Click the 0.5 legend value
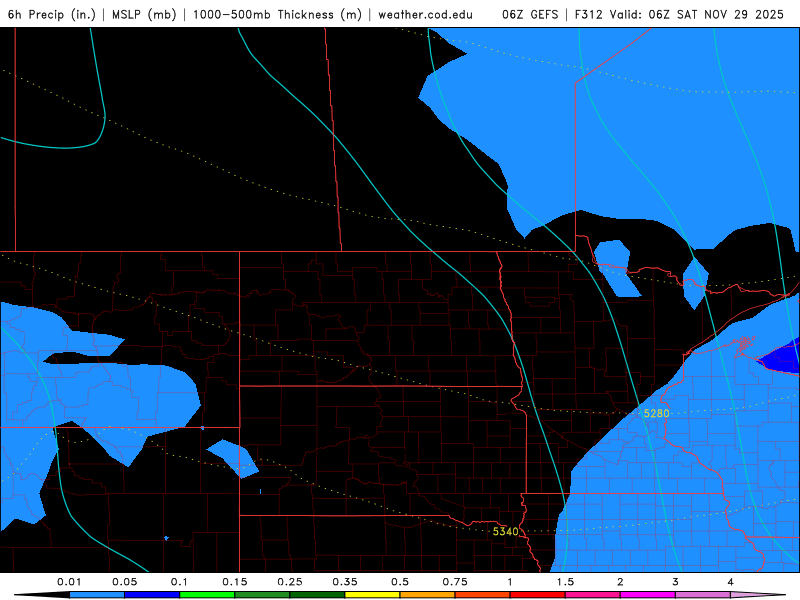800x600 pixels. coord(400,582)
